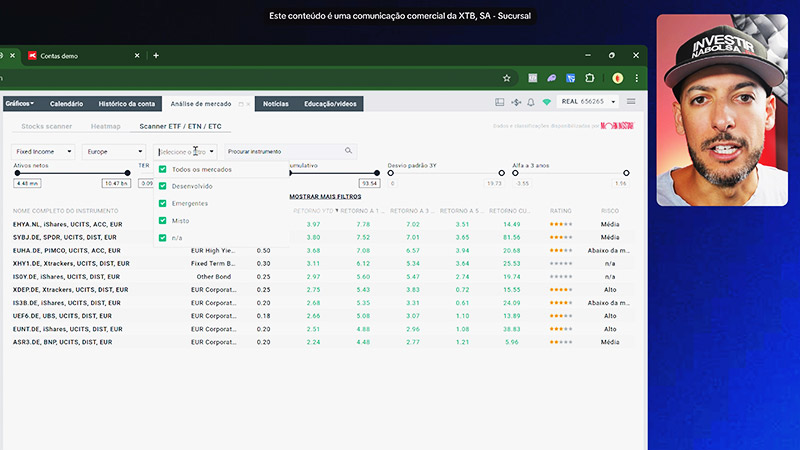The width and height of the screenshot is (800, 450).
Task: Click EHYA.NL star rating
Action: pos(561,224)
